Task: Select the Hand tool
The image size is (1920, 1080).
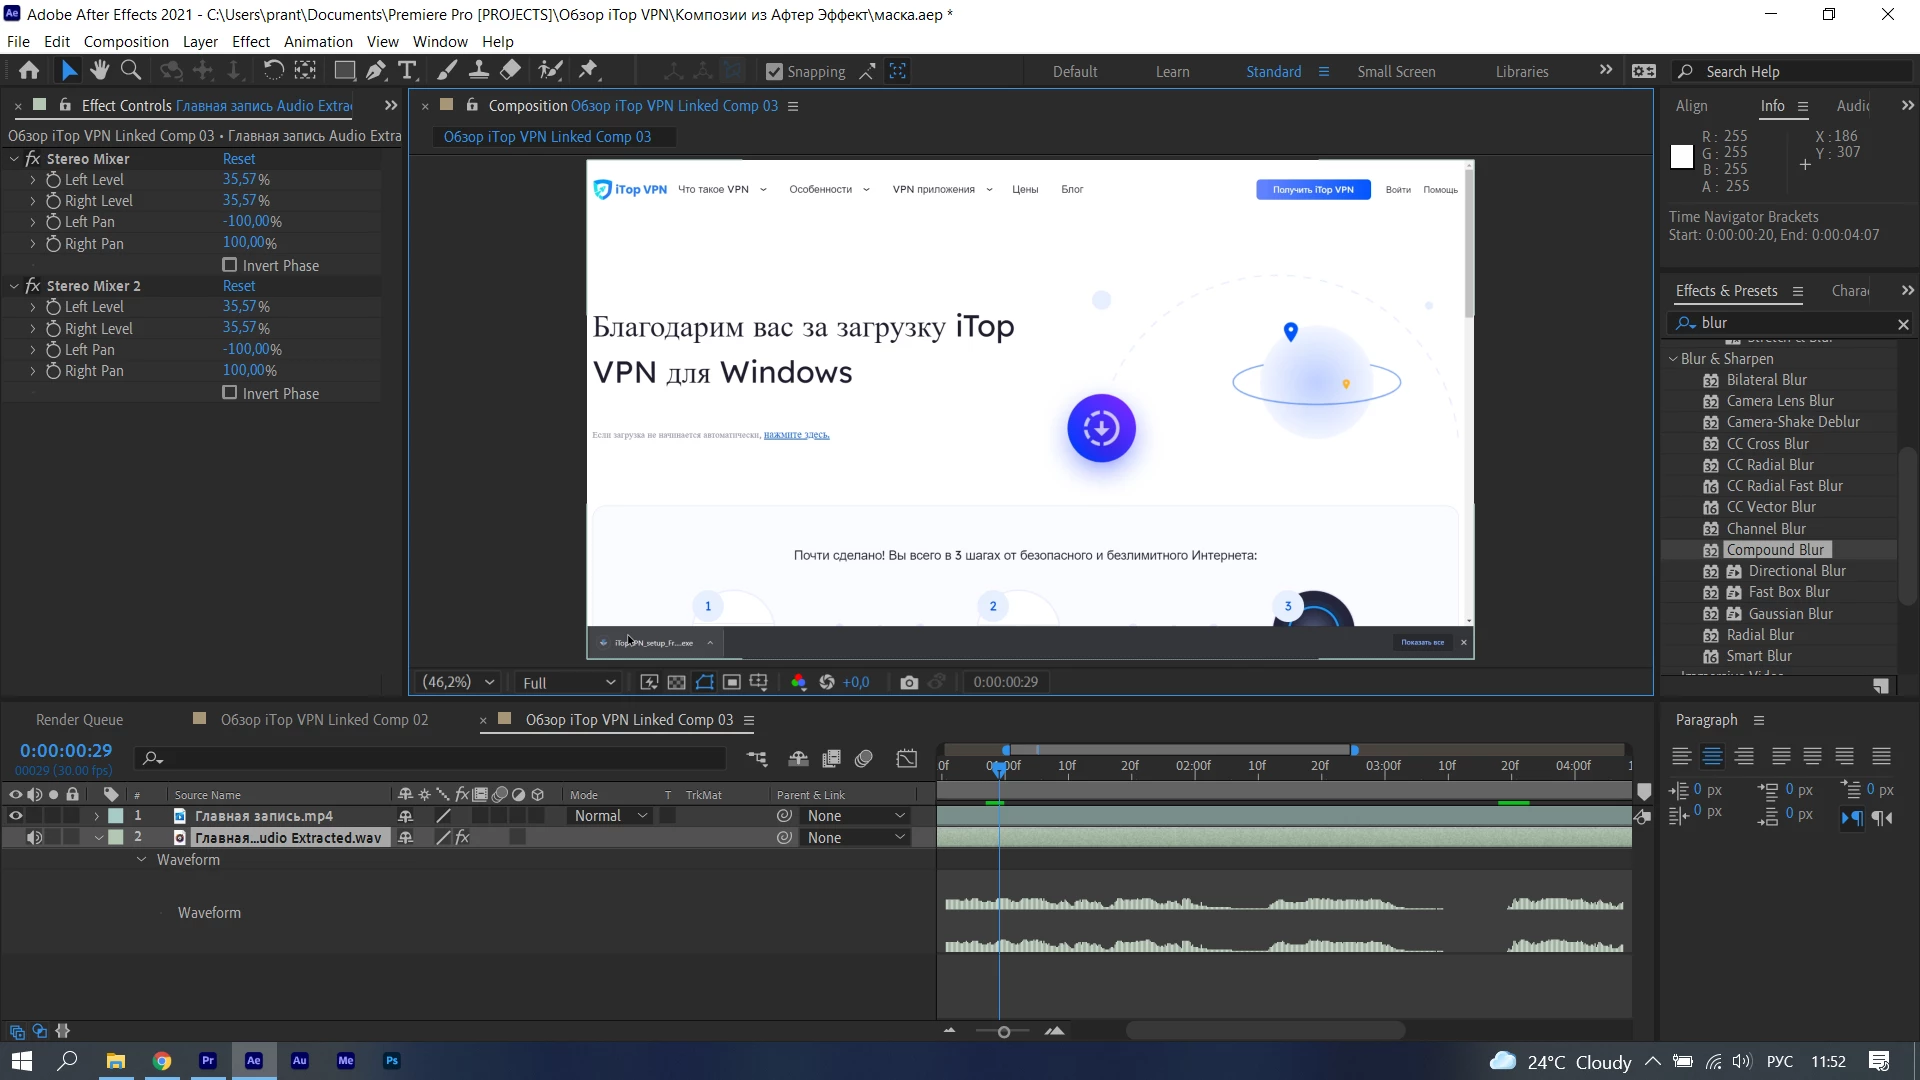Action: (99, 71)
